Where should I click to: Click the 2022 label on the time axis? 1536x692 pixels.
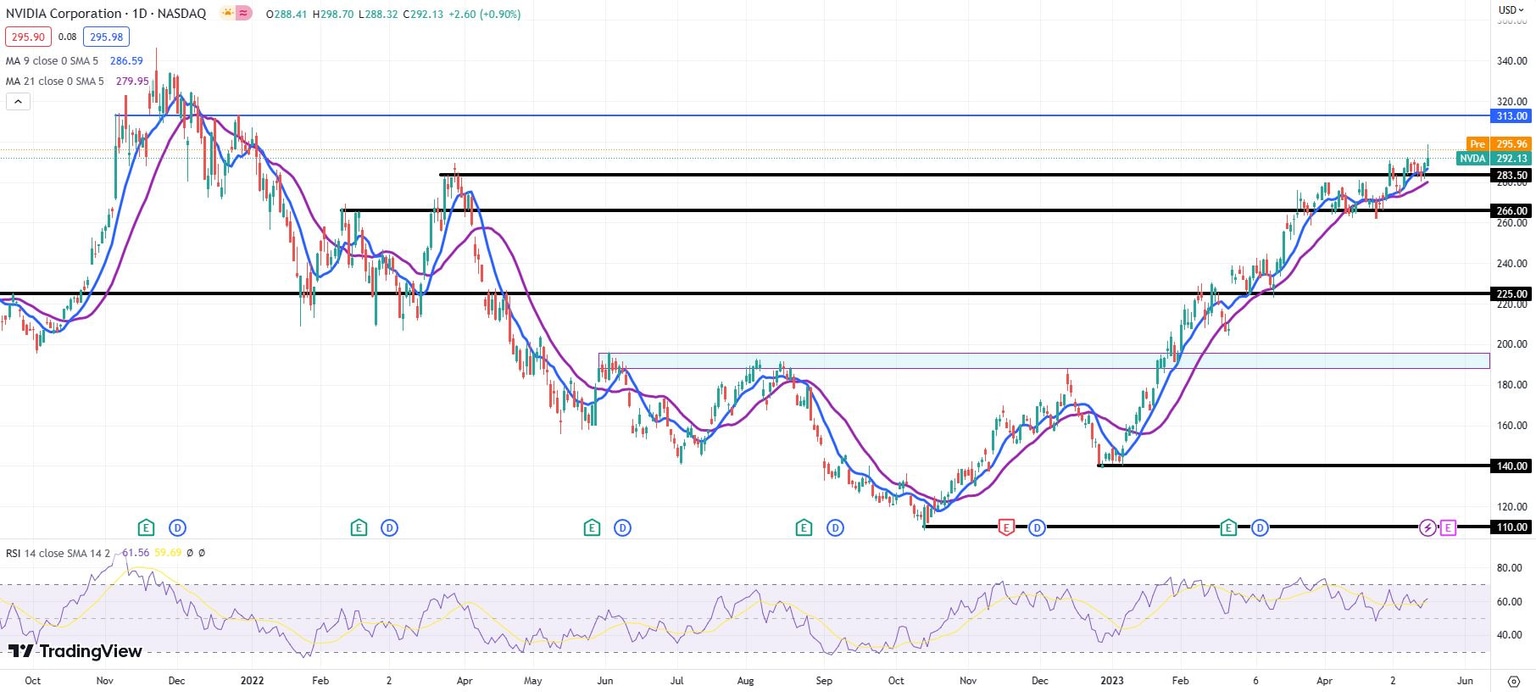point(254,680)
